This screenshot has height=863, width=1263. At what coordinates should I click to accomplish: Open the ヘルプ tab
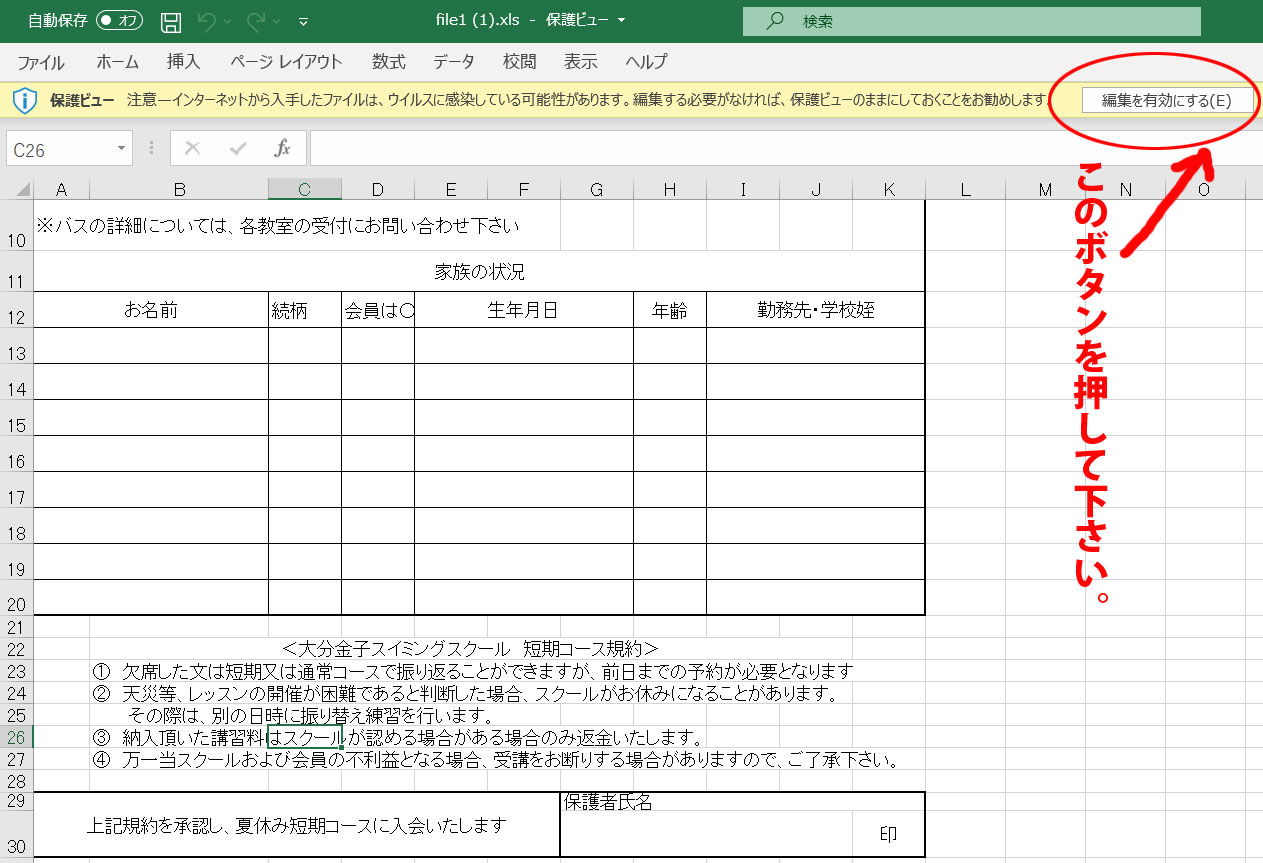click(x=646, y=62)
